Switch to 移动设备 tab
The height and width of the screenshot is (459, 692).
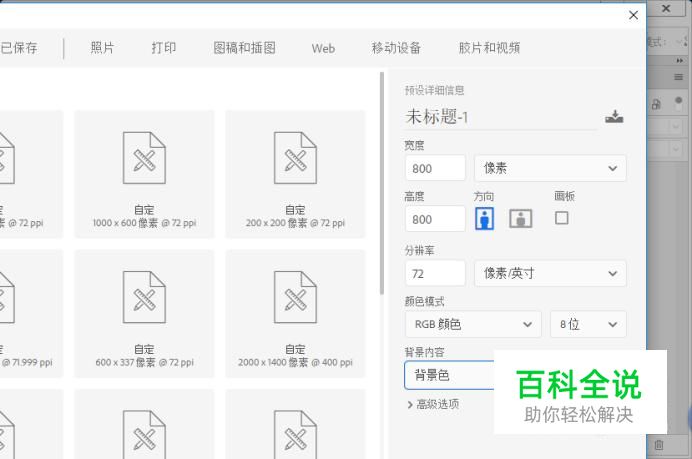(396, 48)
